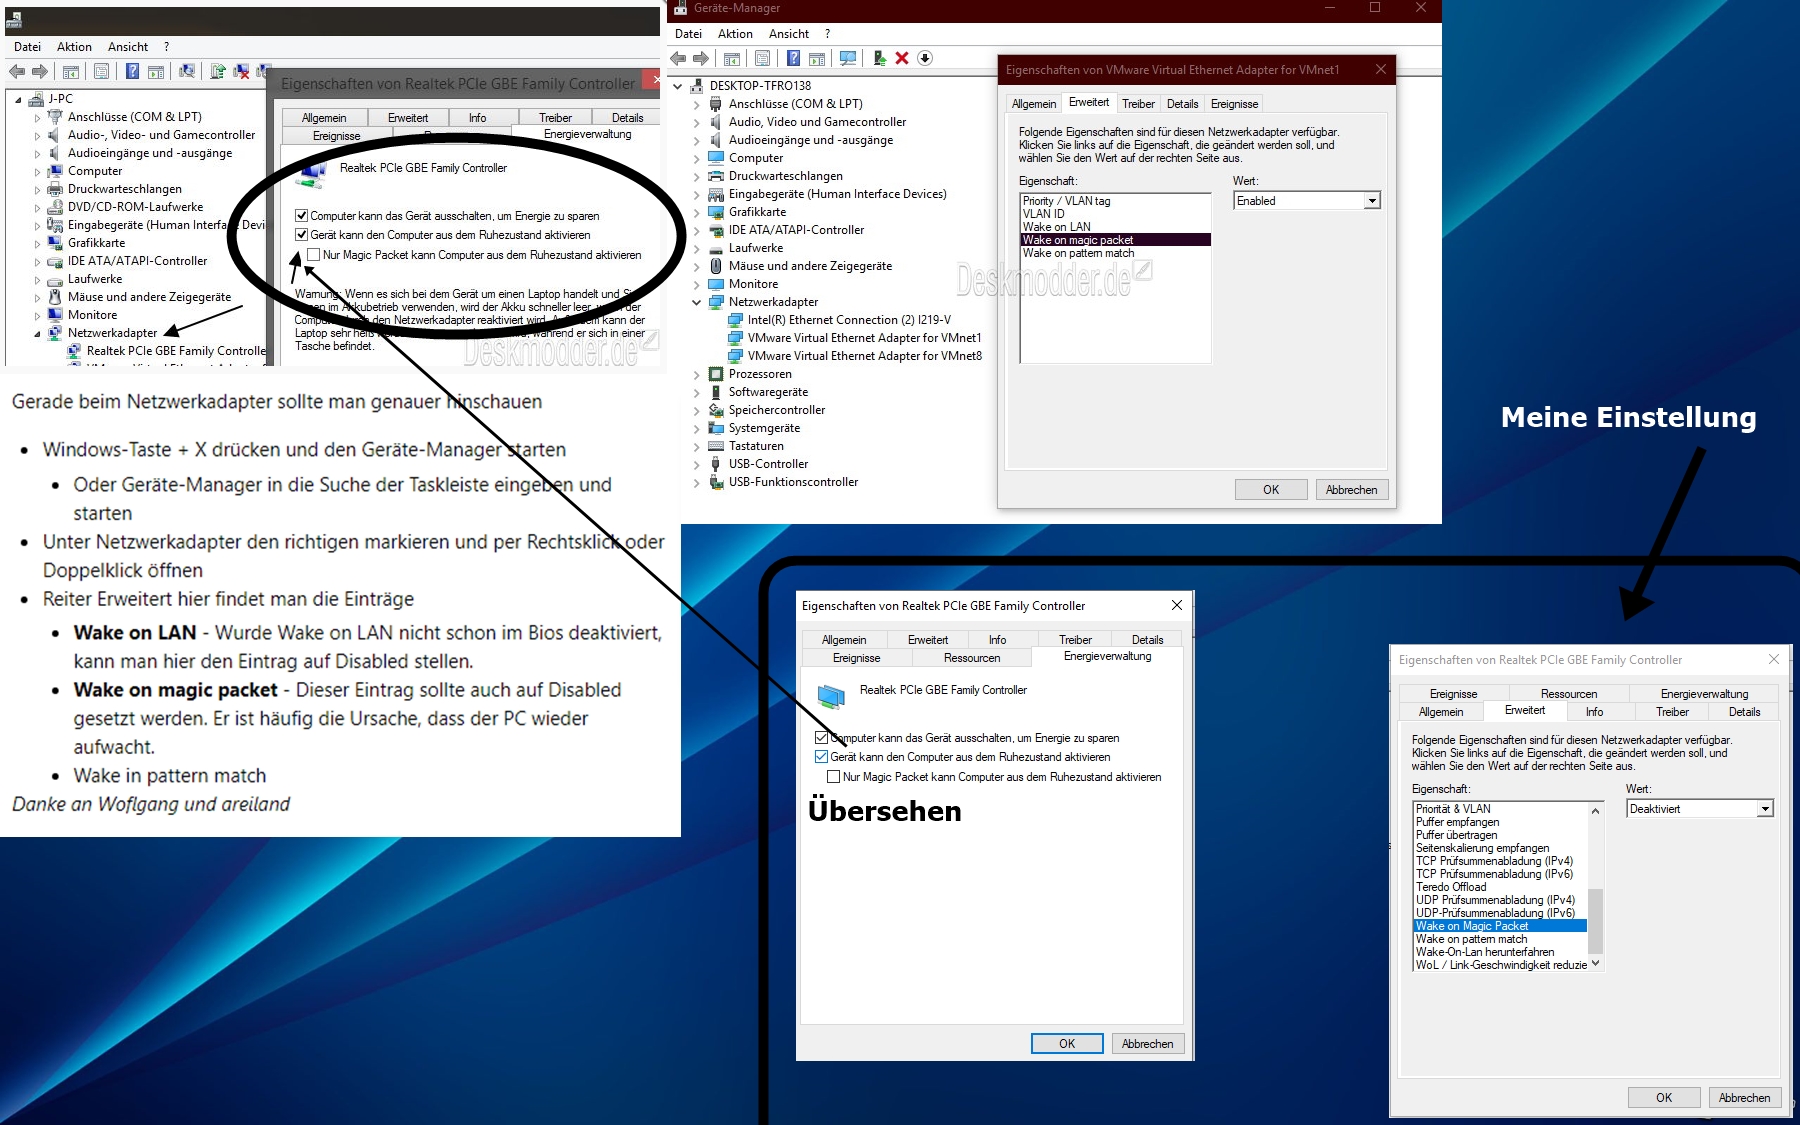The image size is (1800, 1125).
Task: Click Abbrechen in Meine Einstellung Realtek dialog
Action: click(1744, 1098)
